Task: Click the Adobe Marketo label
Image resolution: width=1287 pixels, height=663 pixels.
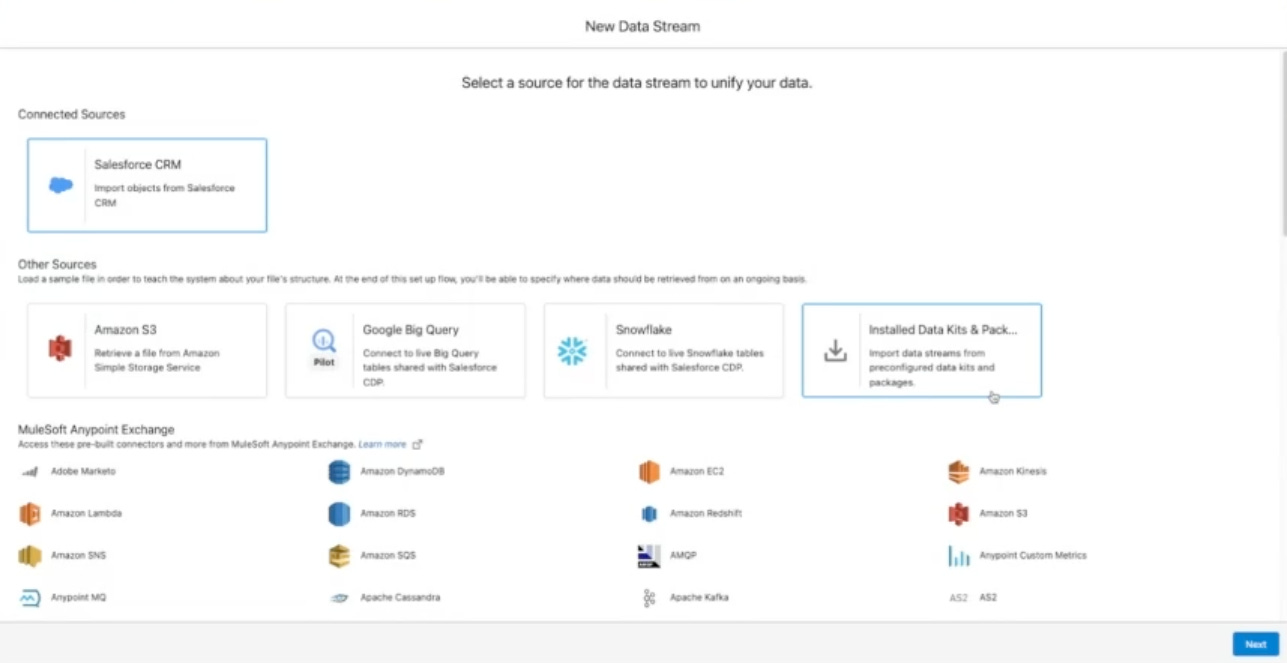Action: click(84, 471)
